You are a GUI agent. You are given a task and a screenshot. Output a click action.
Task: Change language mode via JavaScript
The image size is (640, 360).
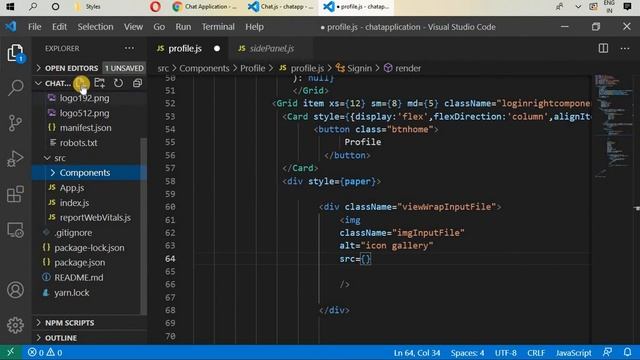click(573, 352)
